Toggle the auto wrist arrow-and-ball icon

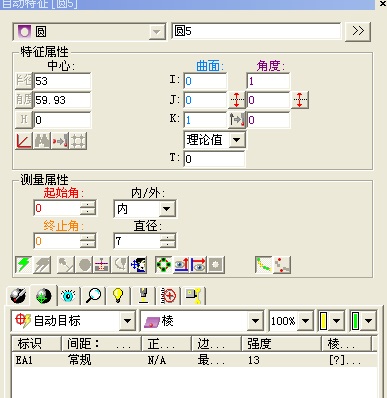coord(65,265)
